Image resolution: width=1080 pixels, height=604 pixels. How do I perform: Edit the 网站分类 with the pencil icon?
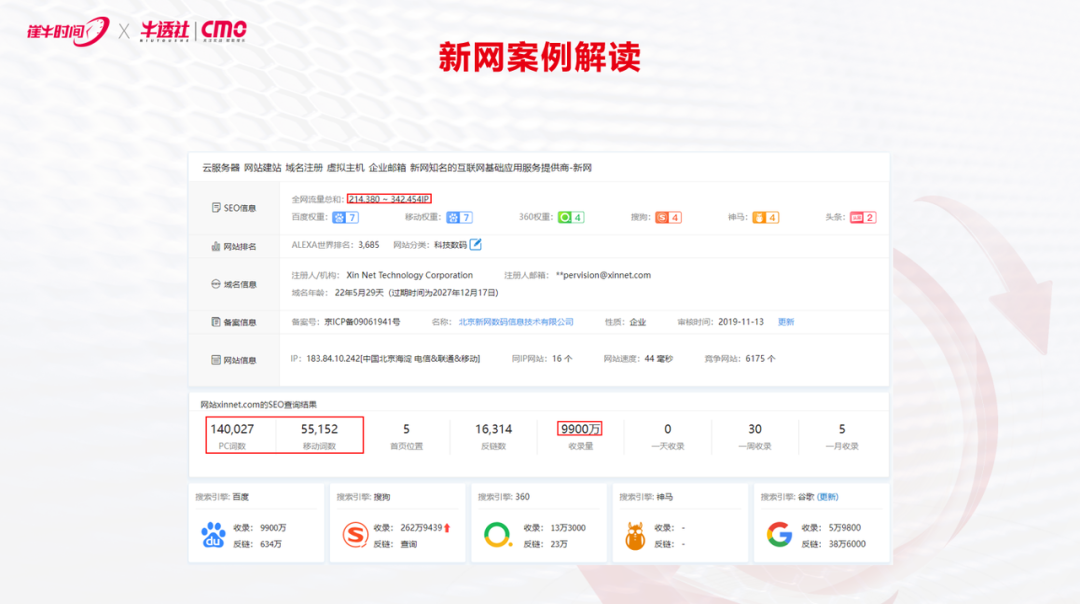(x=475, y=244)
